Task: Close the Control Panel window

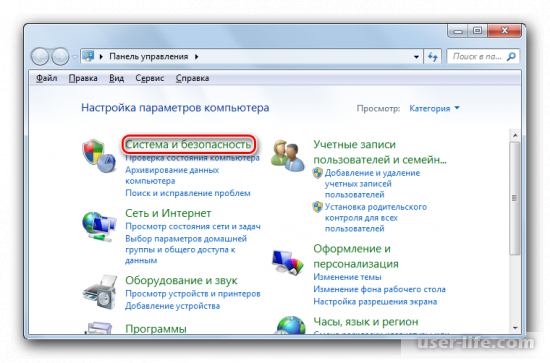Action: (x=504, y=31)
